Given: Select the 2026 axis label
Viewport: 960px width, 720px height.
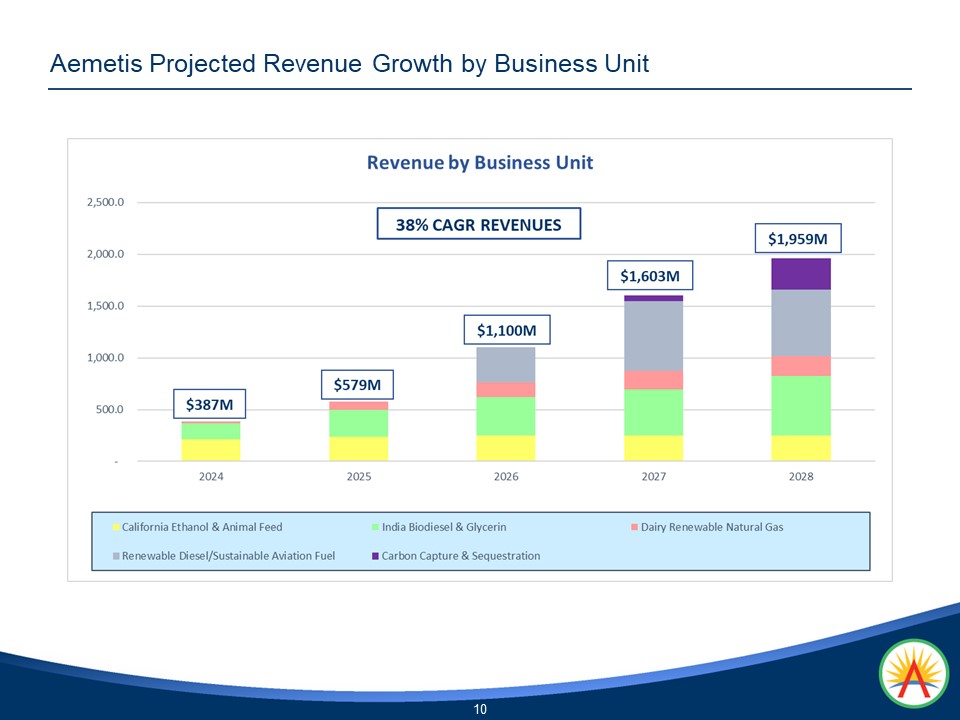Looking at the screenshot, I should click(507, 477).
